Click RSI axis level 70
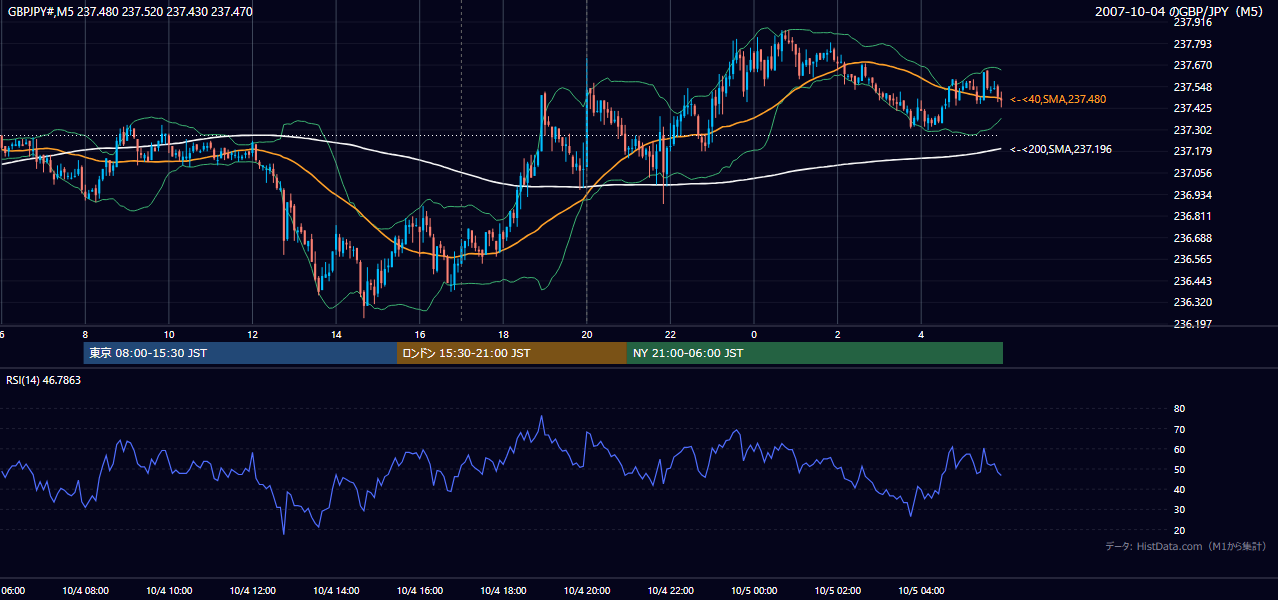This screenshot has height=600, width=1278. click(x=1179, y=429)
